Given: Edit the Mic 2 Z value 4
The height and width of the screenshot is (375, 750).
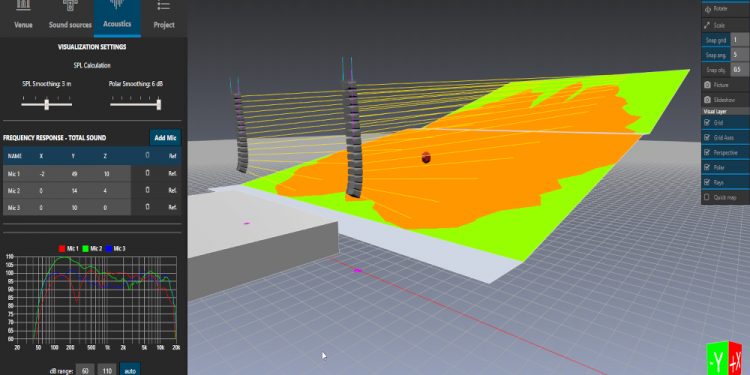Looking at the screenshot, I should click(x=106, y=190).
